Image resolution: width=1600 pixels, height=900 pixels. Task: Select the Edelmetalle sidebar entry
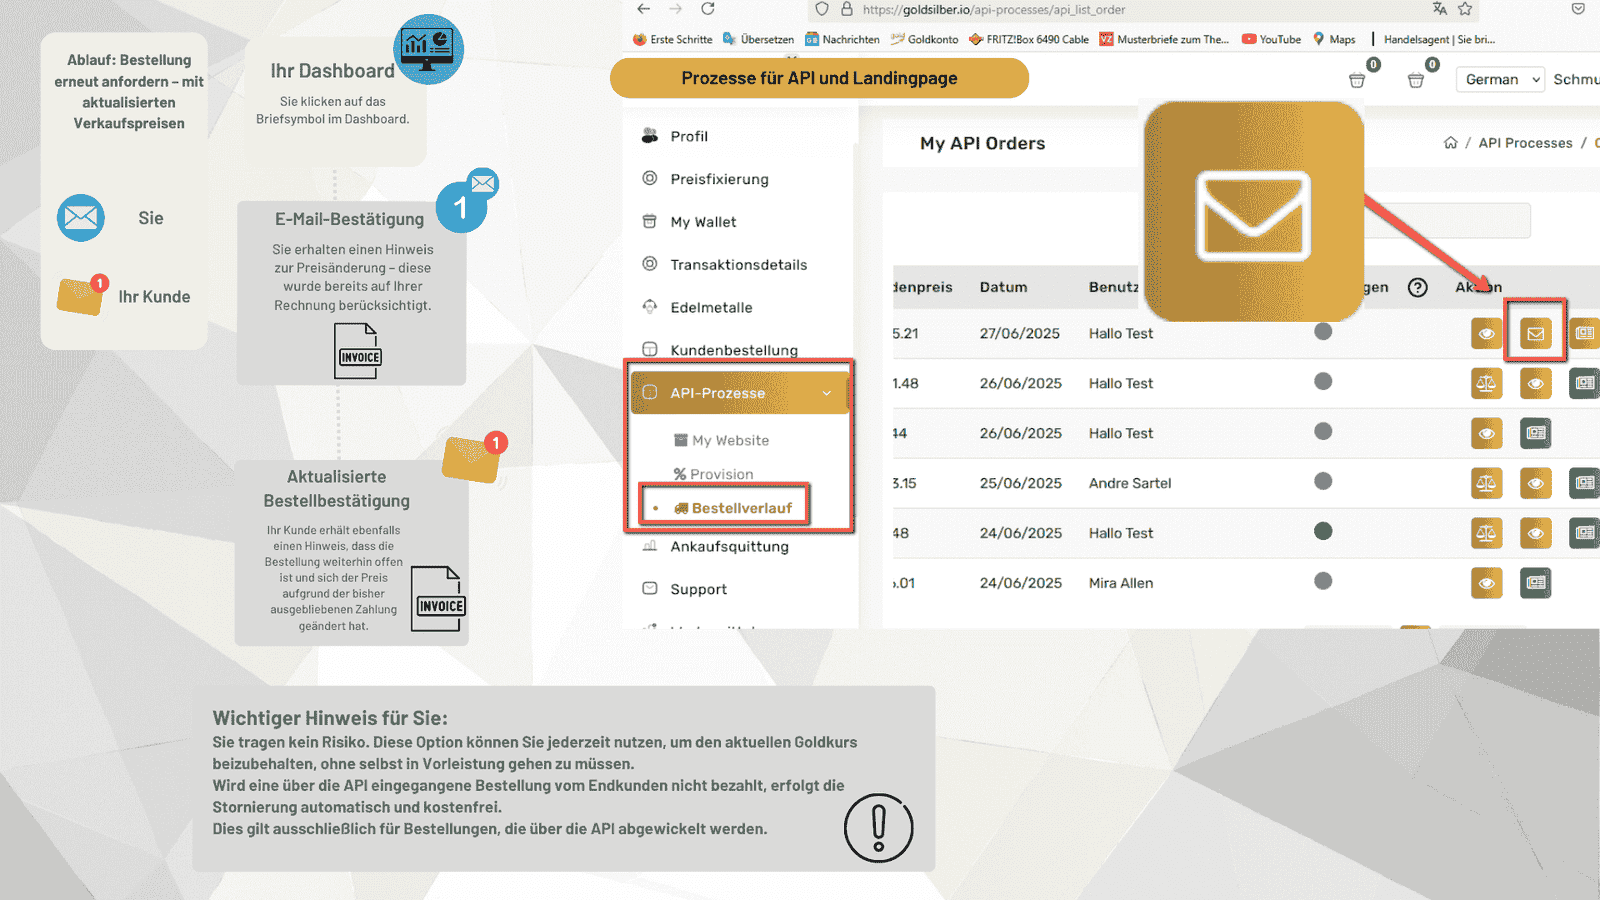pos(712,307)
